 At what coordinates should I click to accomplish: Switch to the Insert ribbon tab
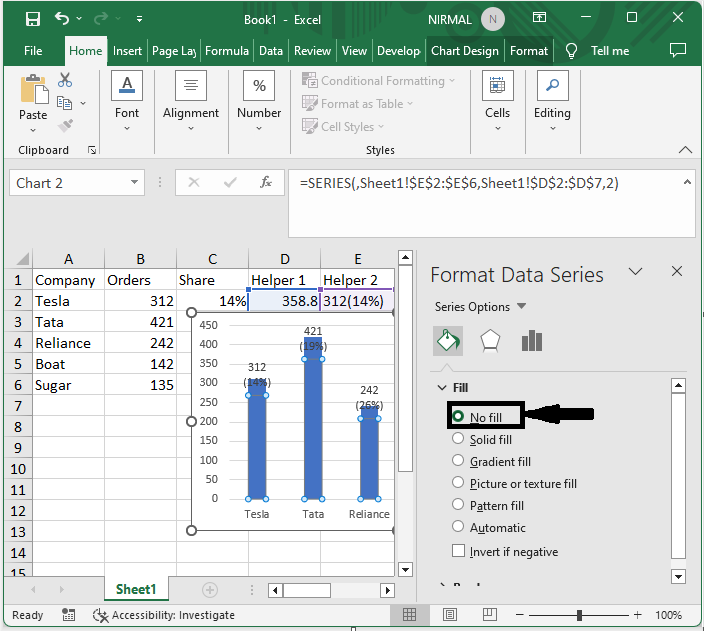click(x=127, y=51)
